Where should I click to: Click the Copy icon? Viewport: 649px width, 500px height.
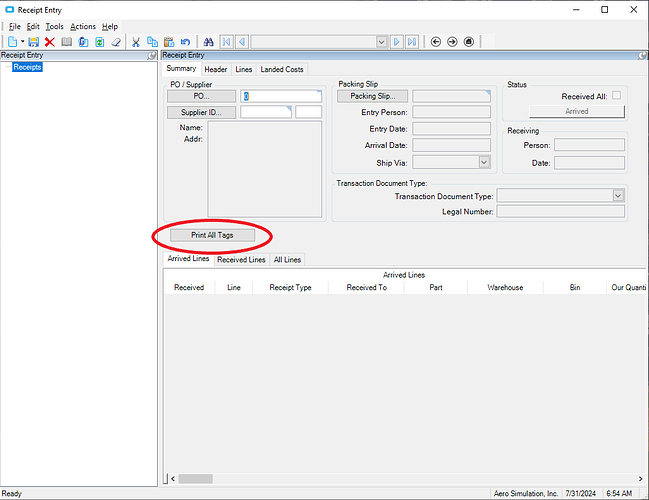pos(152,42)
